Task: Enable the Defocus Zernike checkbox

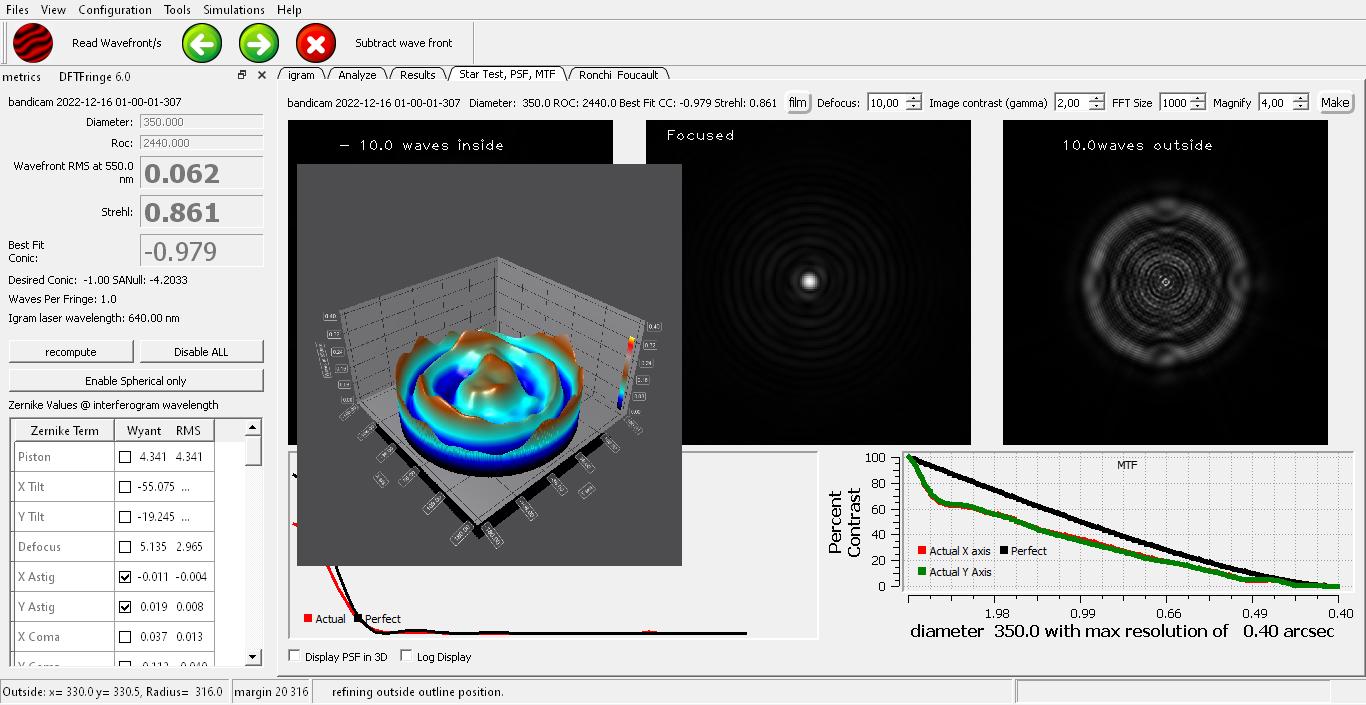Action: [125, 547]
